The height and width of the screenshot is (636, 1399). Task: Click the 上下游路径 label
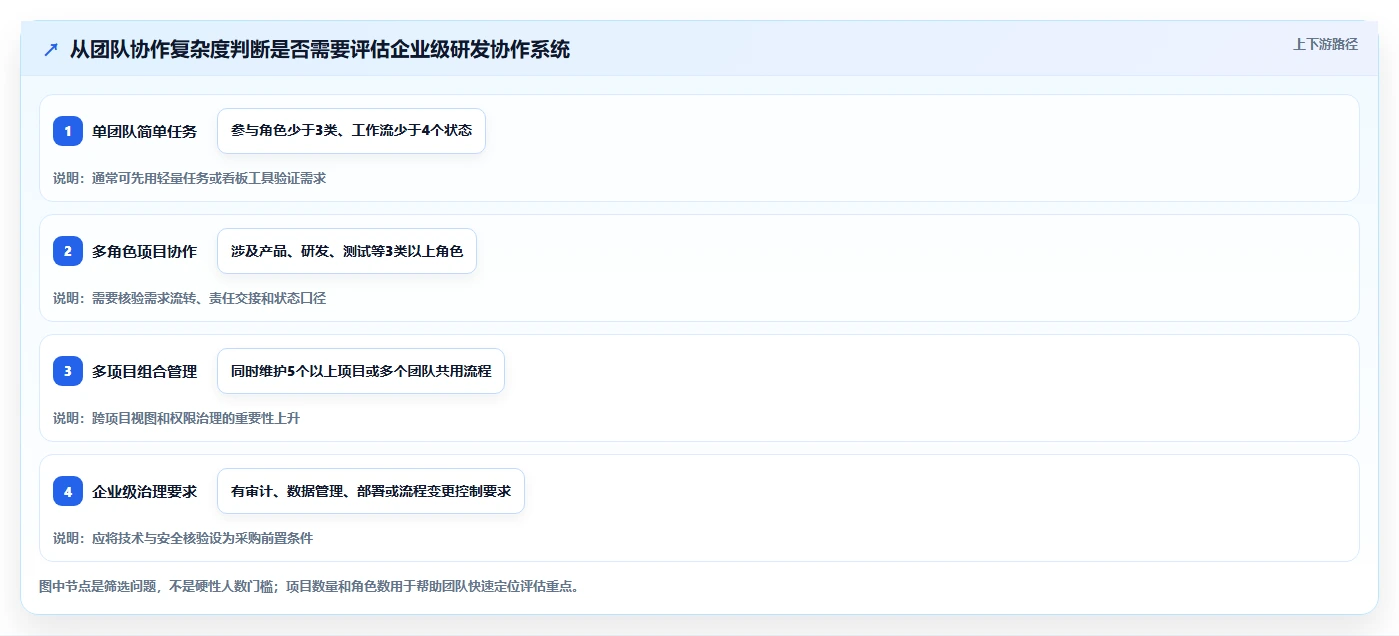[x=1325, y=44]
